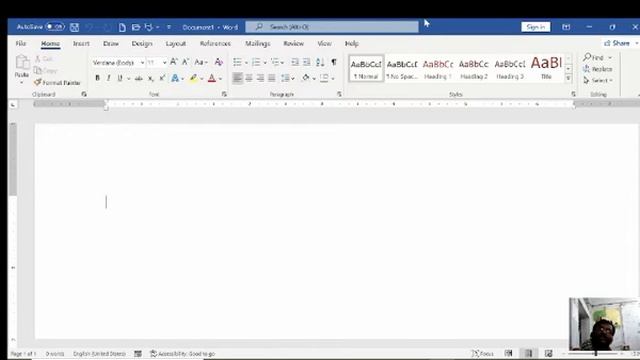Screen dimensions: 640x360
Task: Open the Select dropdown
Action: click(598, 80)
